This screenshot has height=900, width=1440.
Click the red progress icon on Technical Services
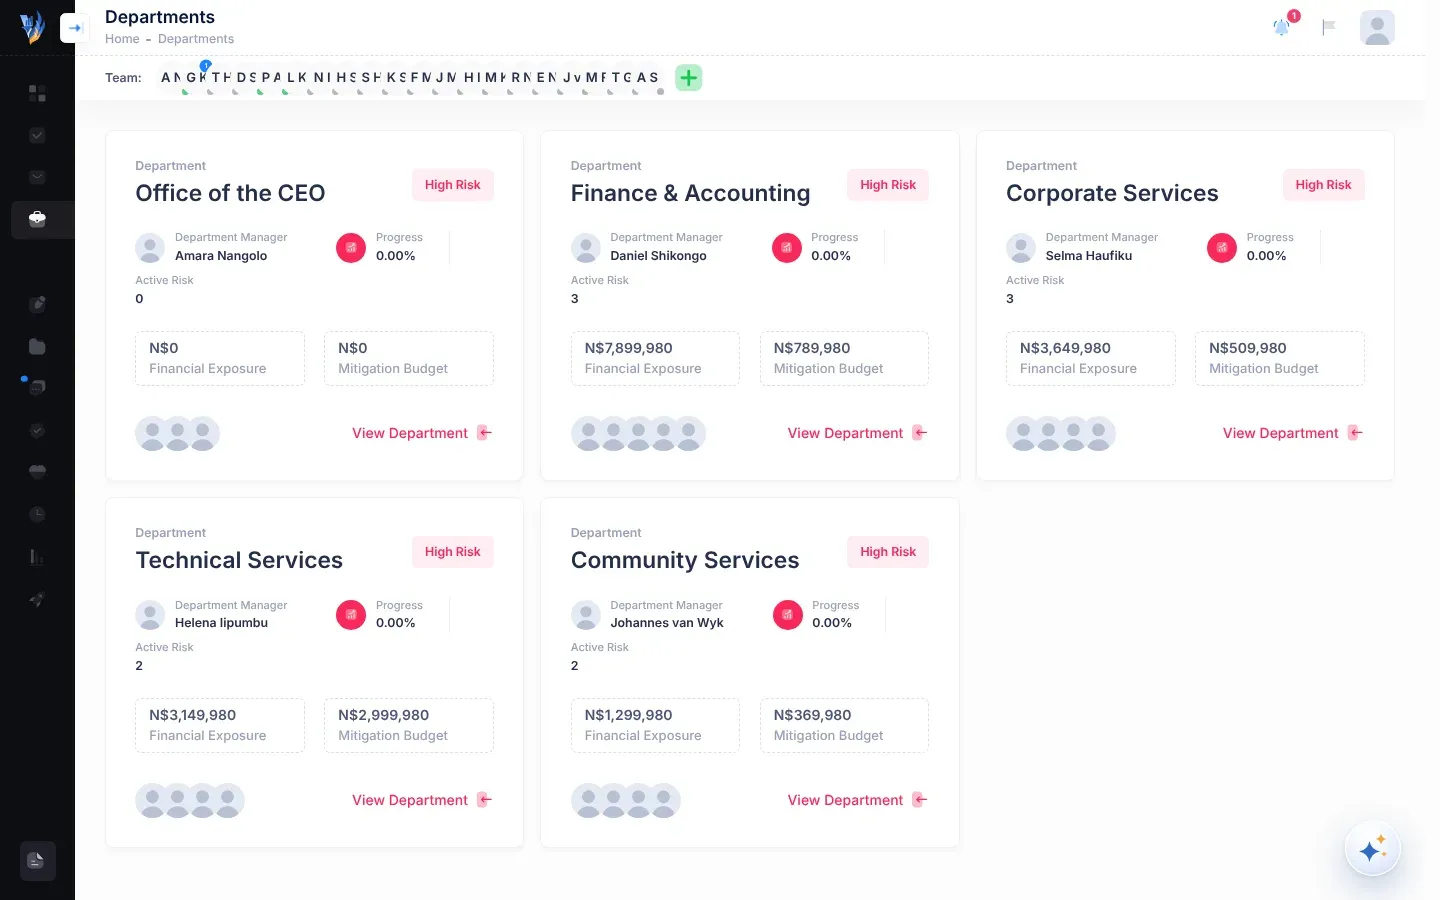point(351,615)
